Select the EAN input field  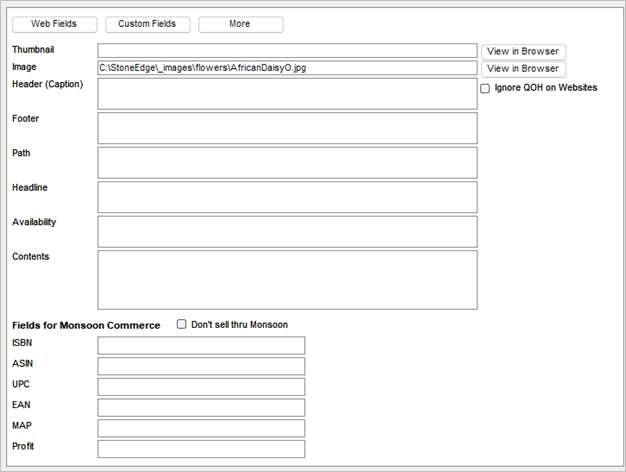tap(201, 408)
